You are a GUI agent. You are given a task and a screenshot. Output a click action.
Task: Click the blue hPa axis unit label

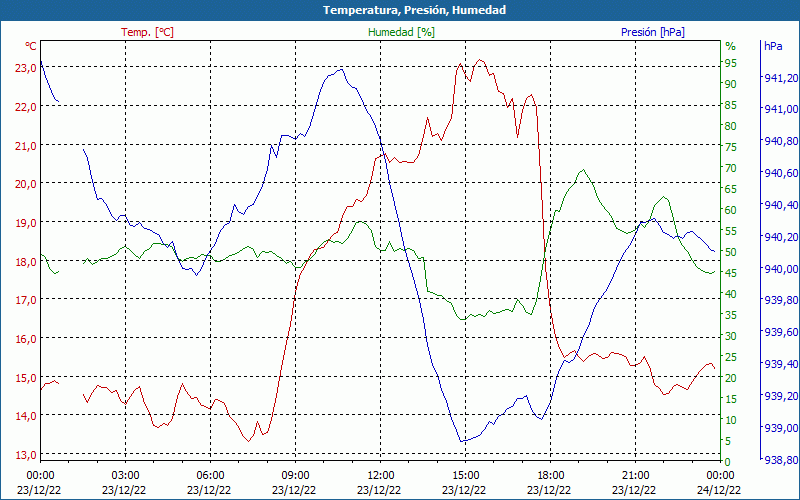point(773,46)
